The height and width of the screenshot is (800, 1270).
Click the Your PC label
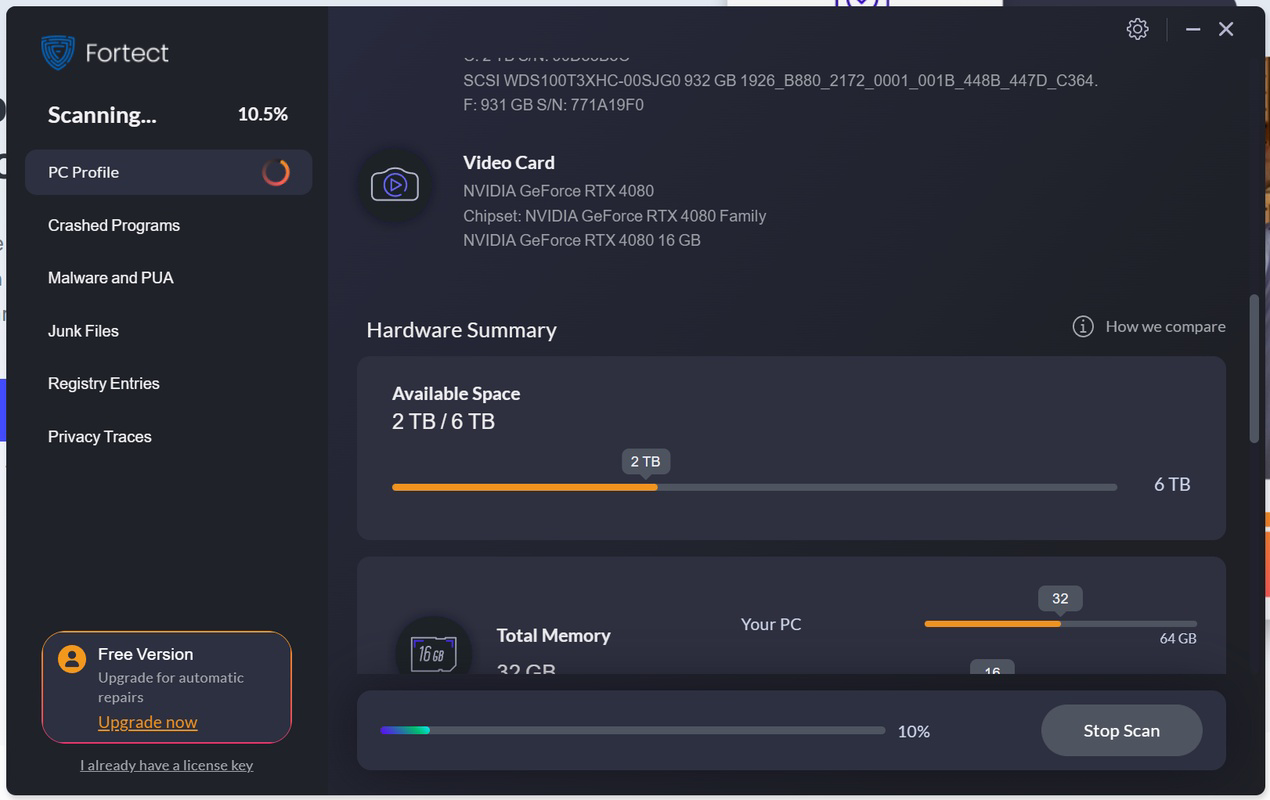(771, 624)
